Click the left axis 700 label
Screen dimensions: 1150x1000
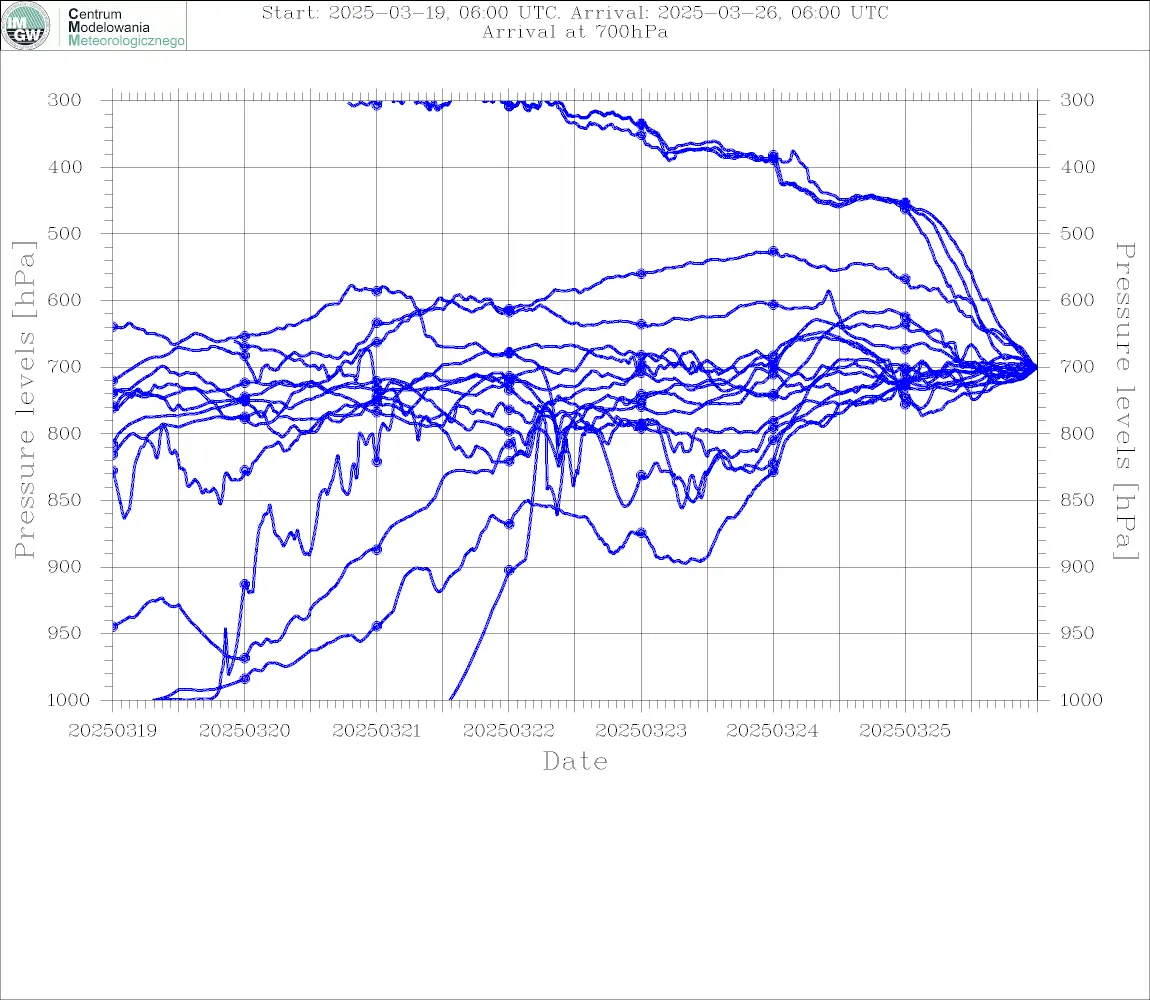(x=65, y=366)
